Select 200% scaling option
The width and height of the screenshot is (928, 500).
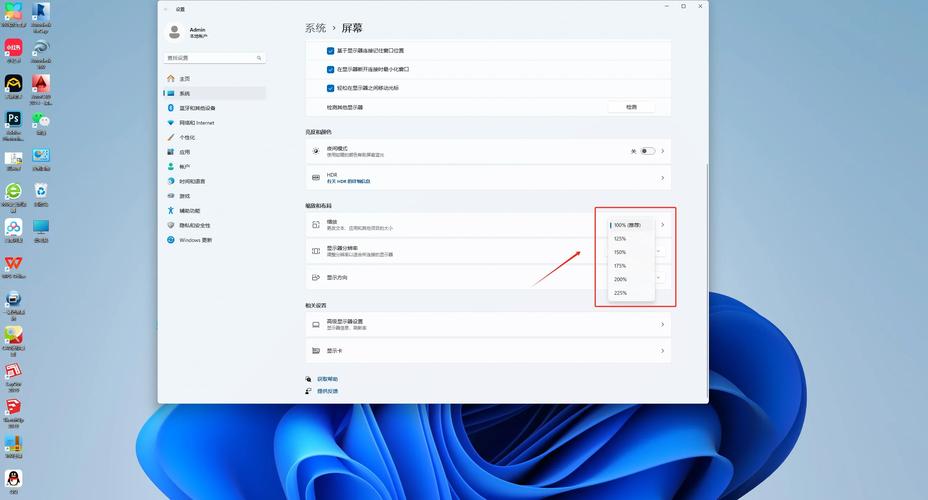[620, 279]
